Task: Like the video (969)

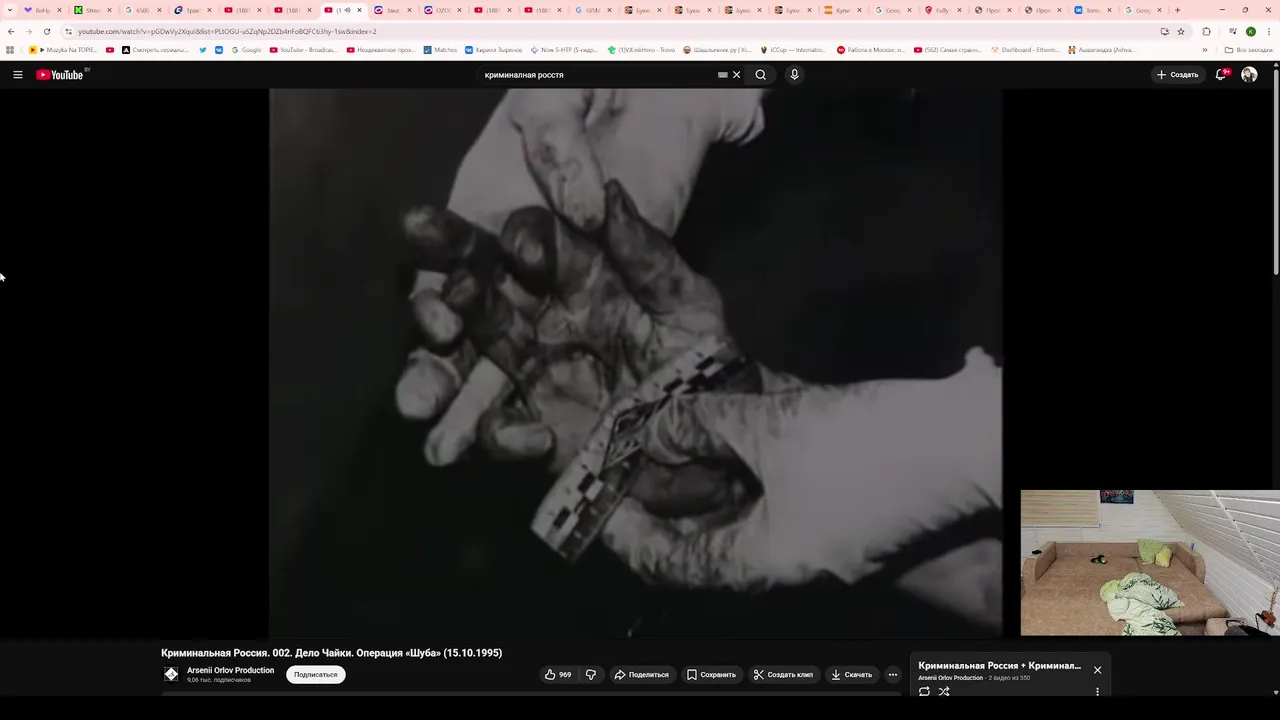Action: click(558, 675)
